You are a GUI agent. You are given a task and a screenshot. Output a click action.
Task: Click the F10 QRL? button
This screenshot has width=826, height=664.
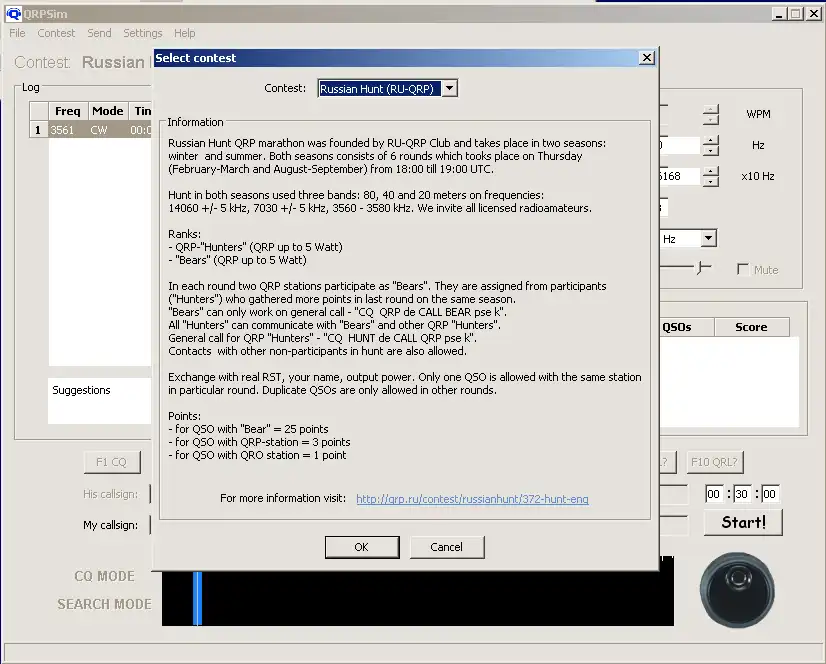[x=715, y=462]
